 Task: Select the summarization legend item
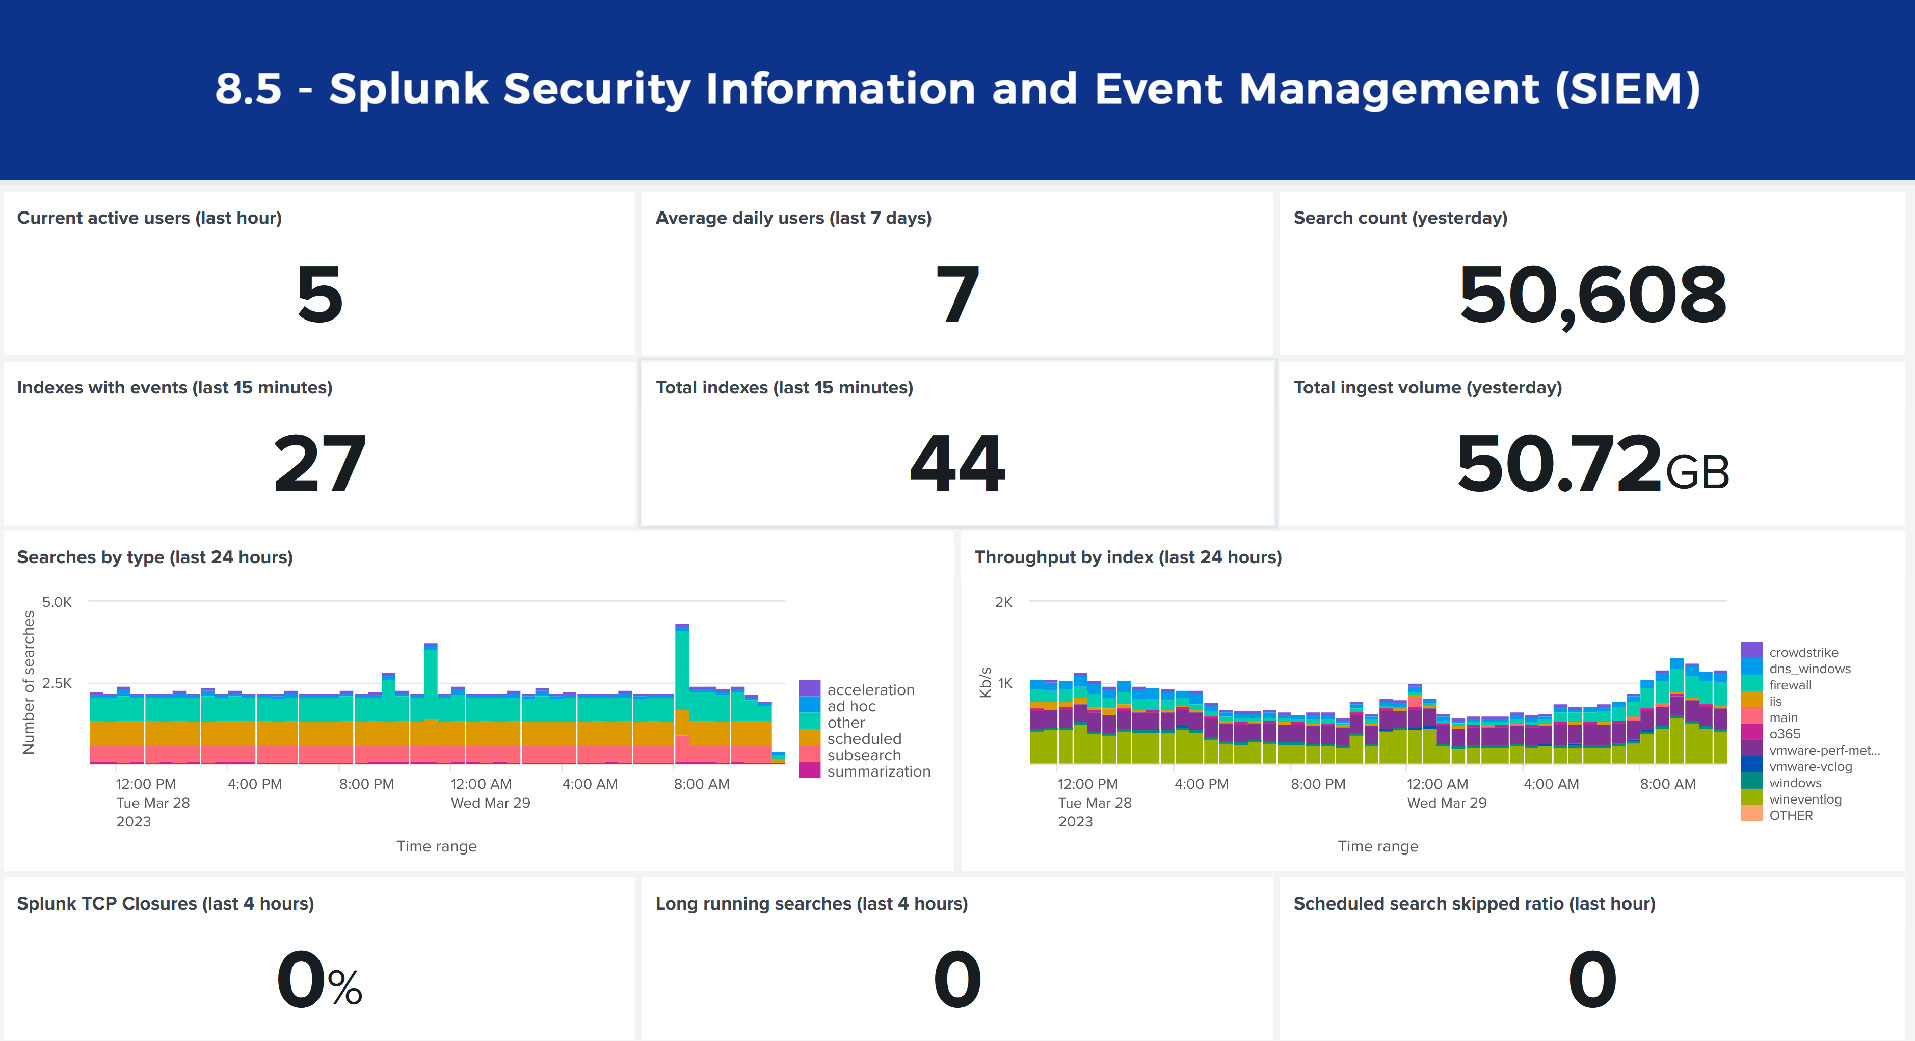pos(878,772)
